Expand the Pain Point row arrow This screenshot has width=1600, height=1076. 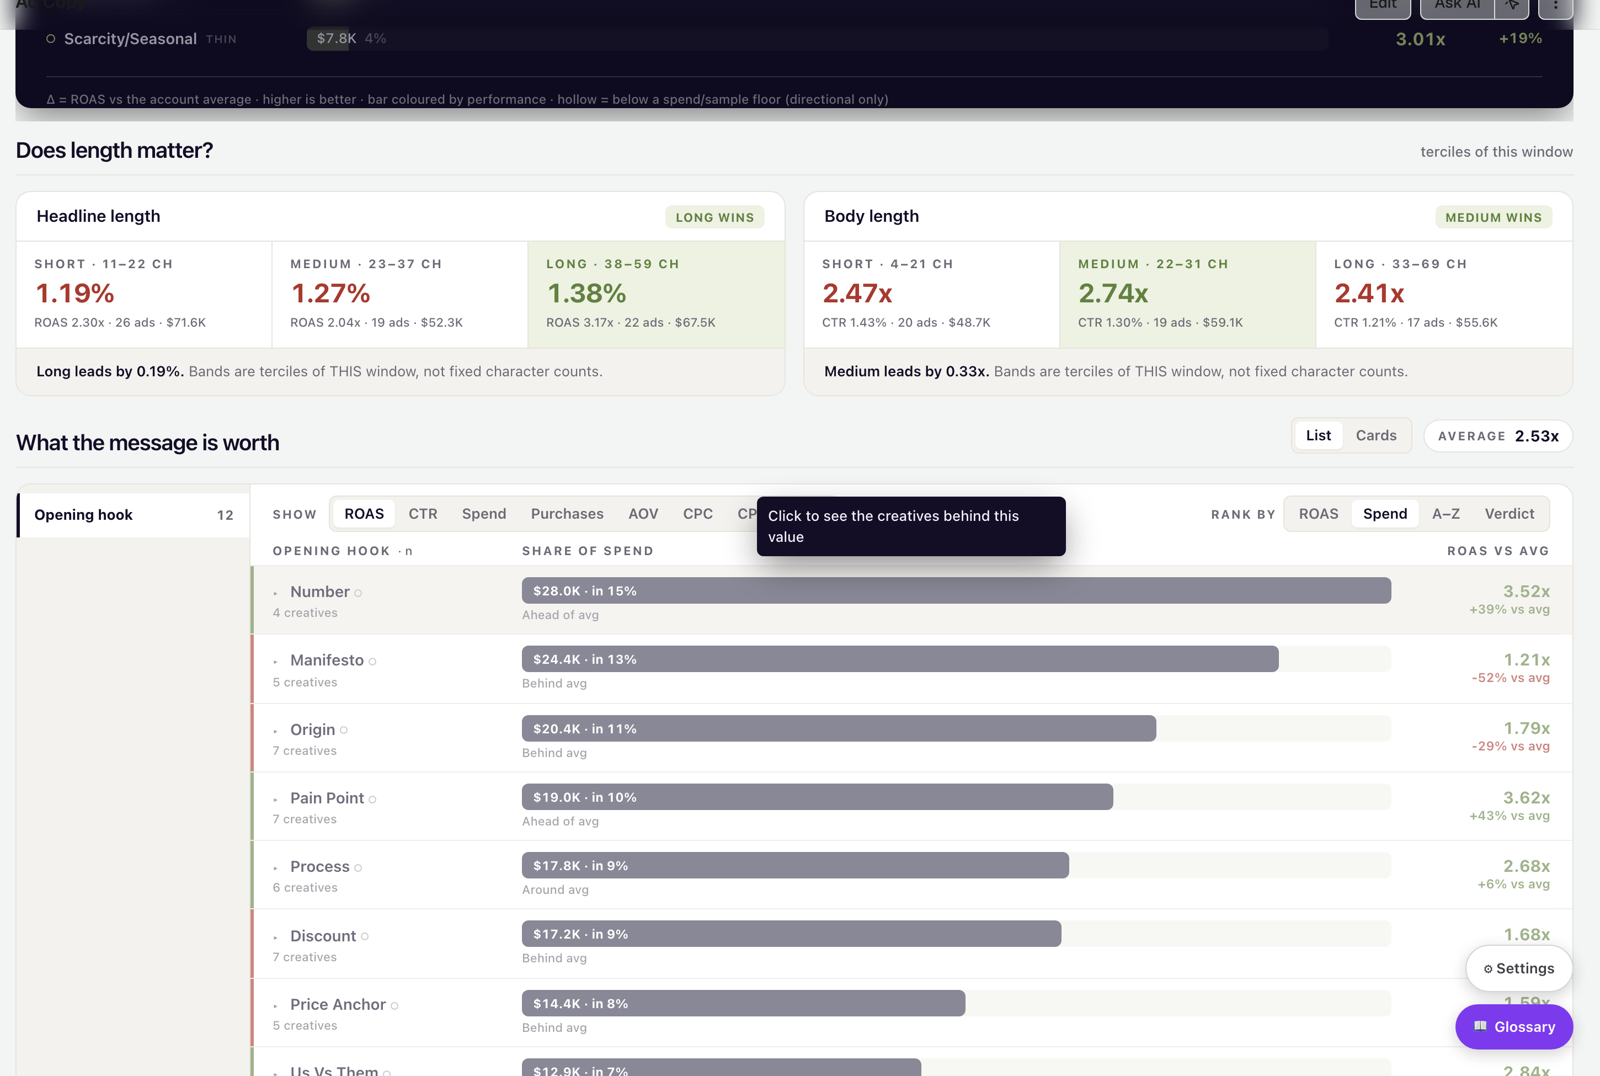(276, 799)
